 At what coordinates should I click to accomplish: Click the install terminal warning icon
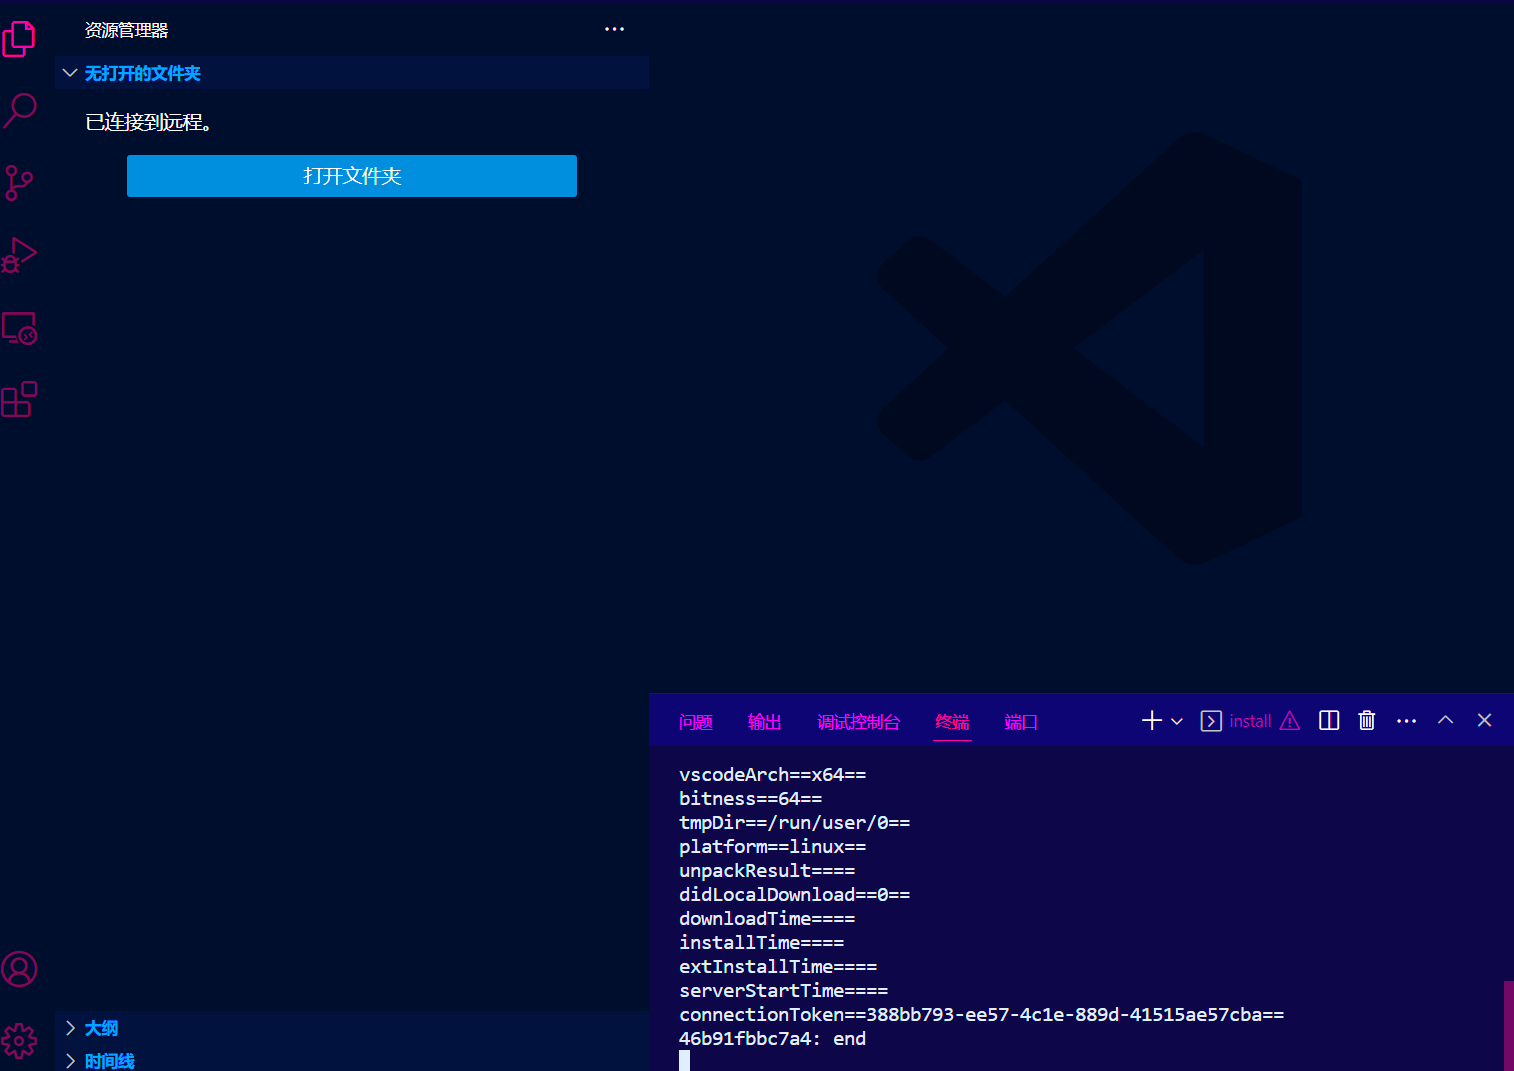click(1290, 721)
